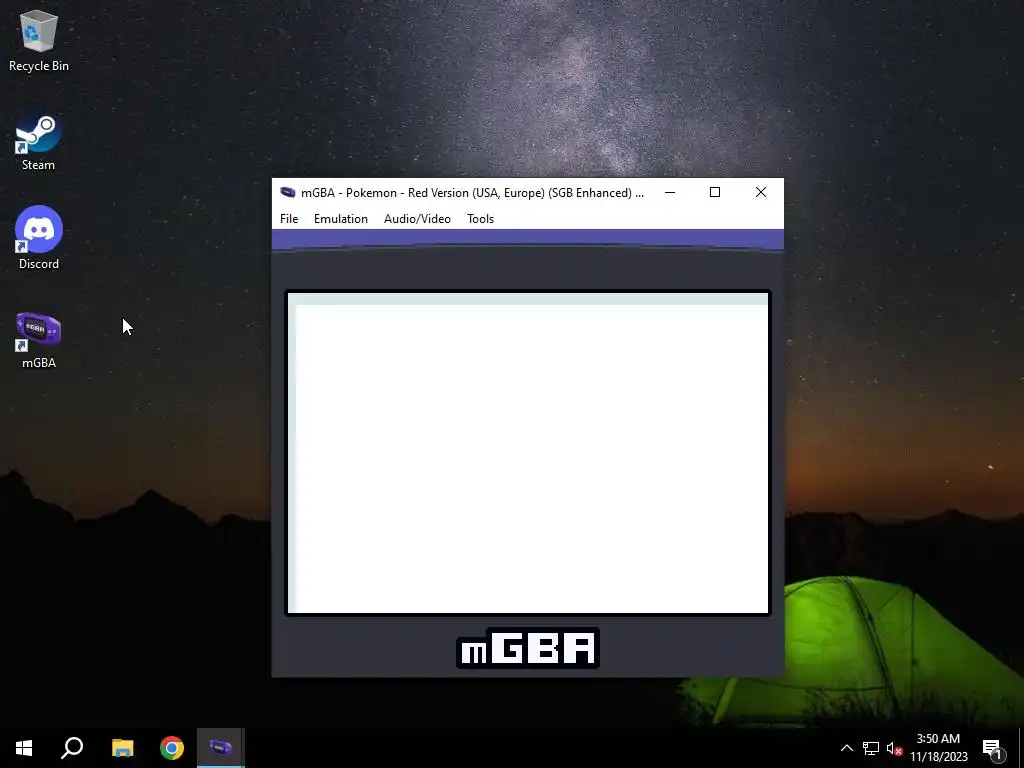The width and height of the screenshot is (1024, 768).
Task: Open the File menu in mGBA
Action: [x=289, y=219]
